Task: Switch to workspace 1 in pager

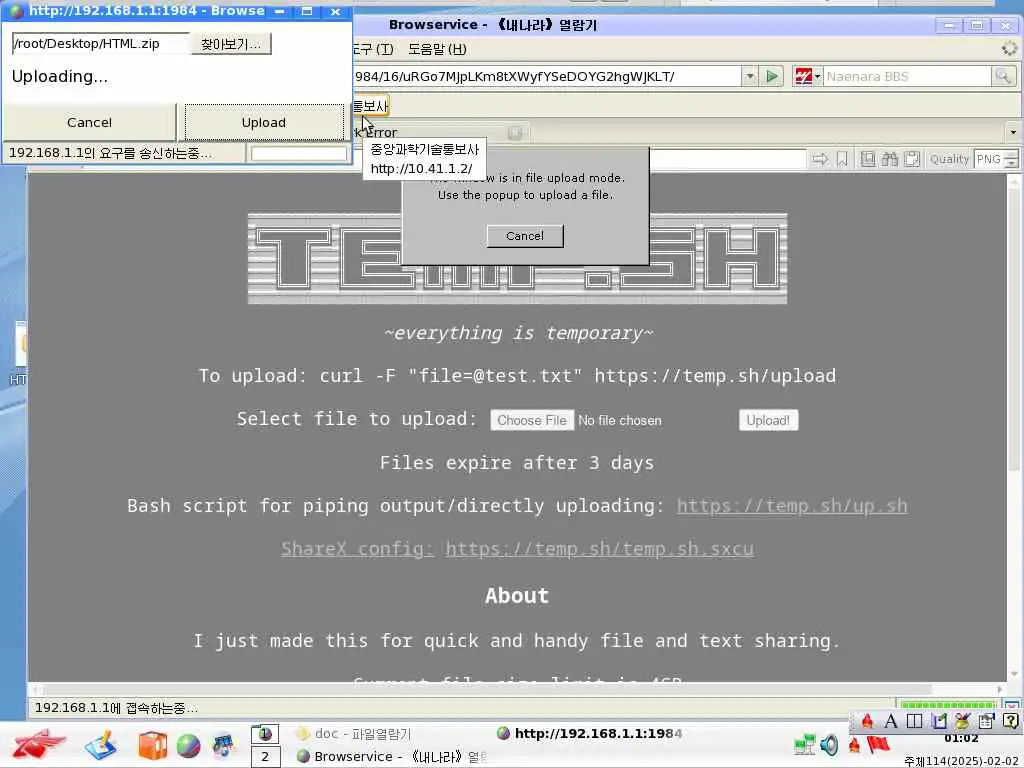Action: [x=264, y=734]
